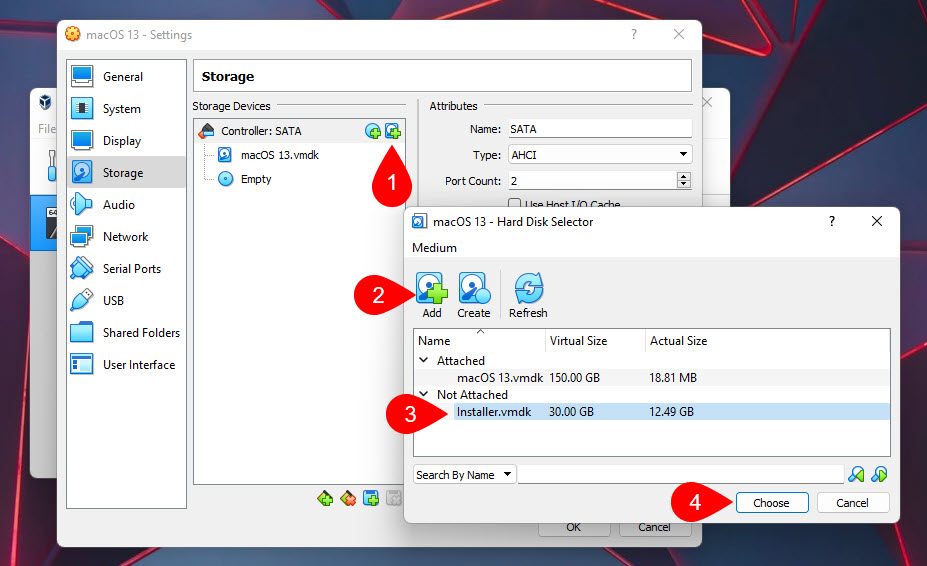Click the add storage attachment icon below the device tree
Viewport: 927px width, 566px height.
(x=371, y=499)
